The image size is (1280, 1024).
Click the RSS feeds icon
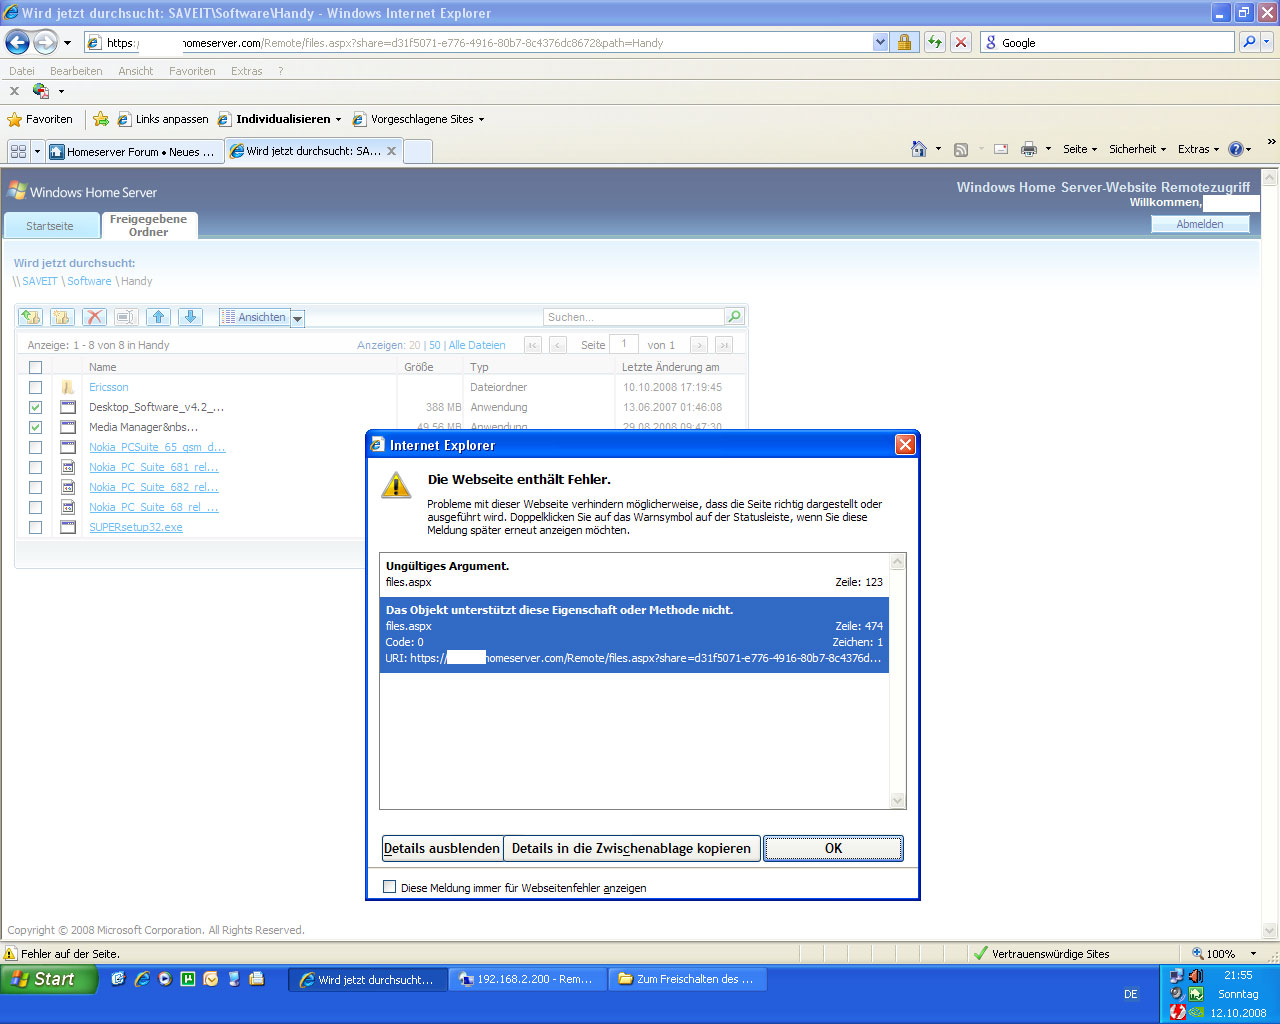click(x=961, y=149)
